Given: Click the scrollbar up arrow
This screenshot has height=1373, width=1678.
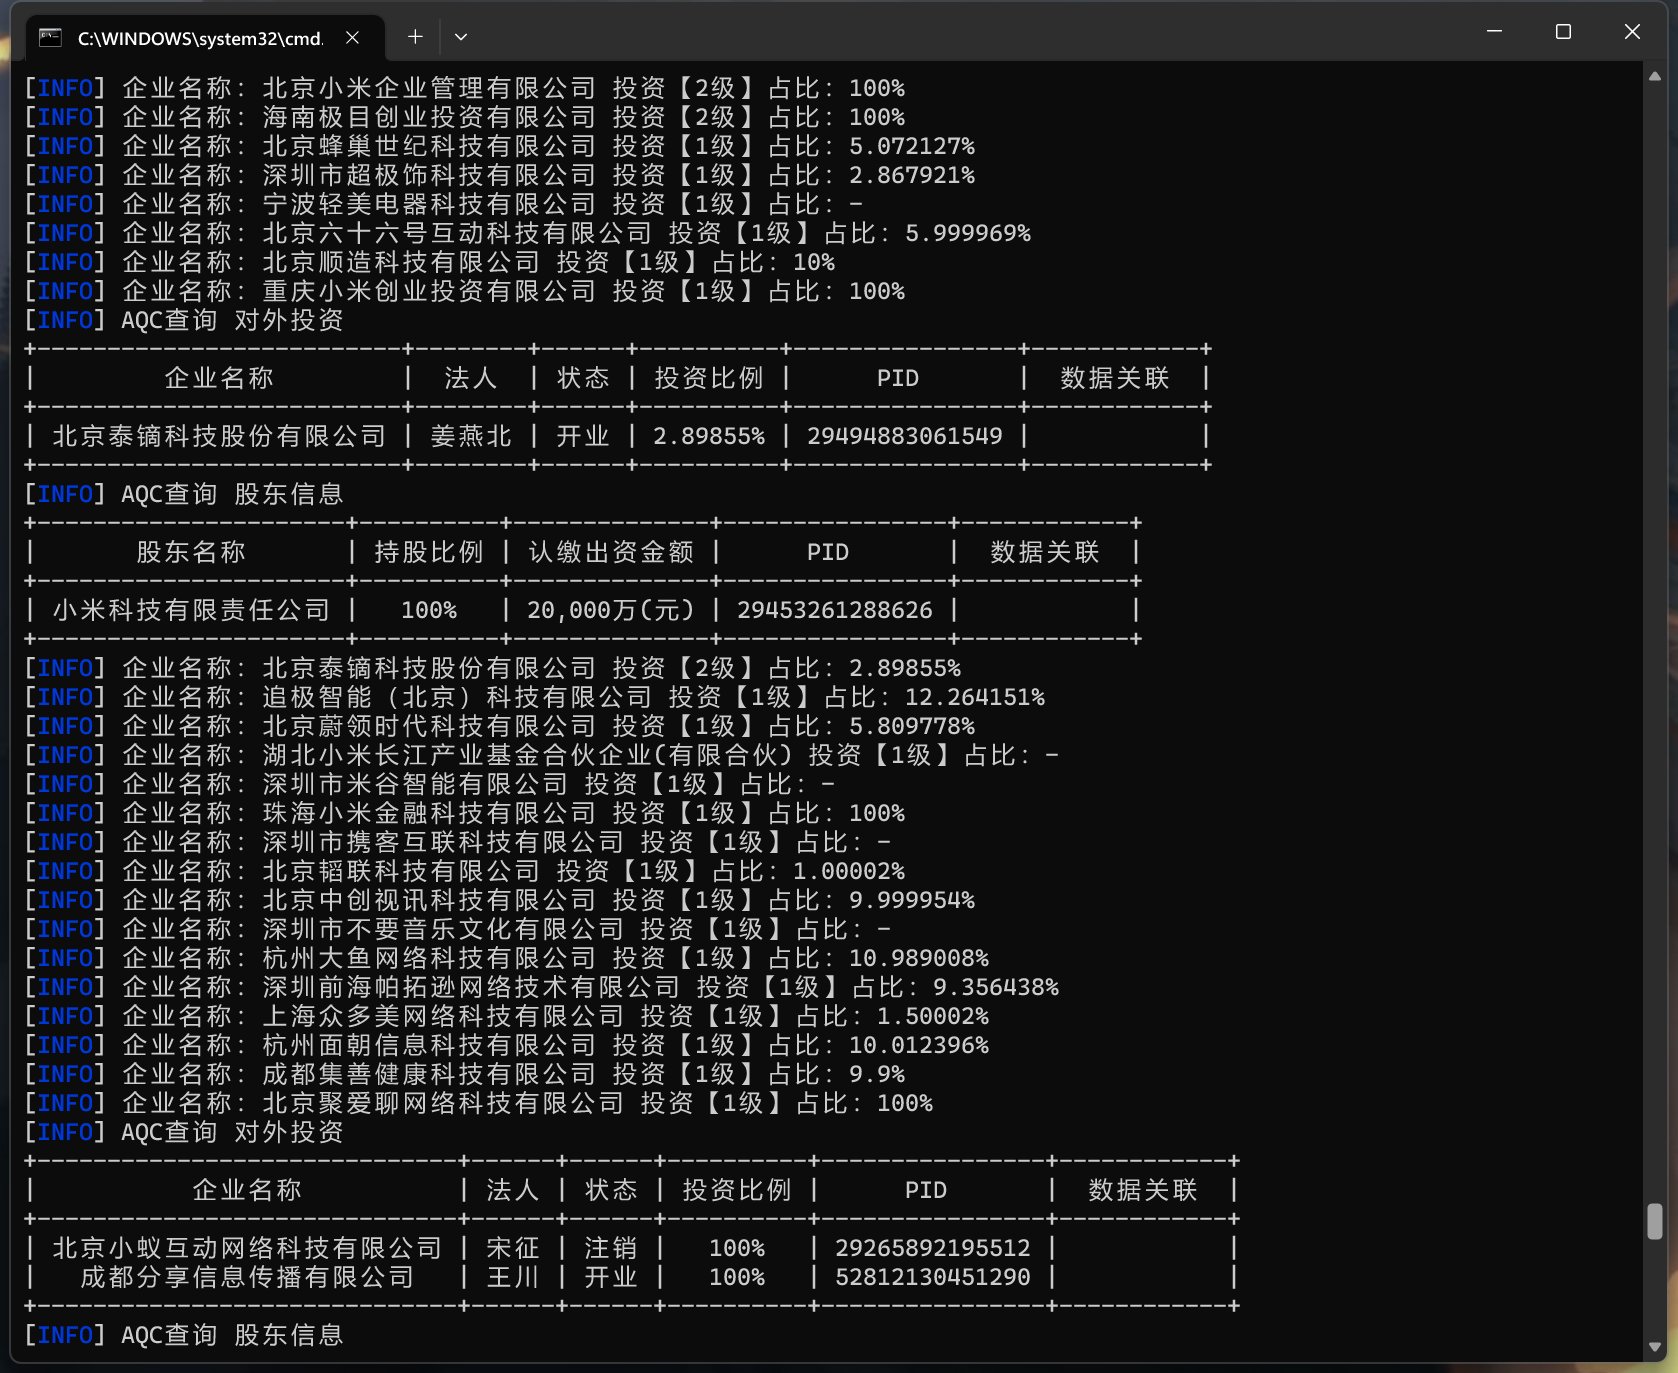Looking at the screenshot, I should click(1654, 76).
